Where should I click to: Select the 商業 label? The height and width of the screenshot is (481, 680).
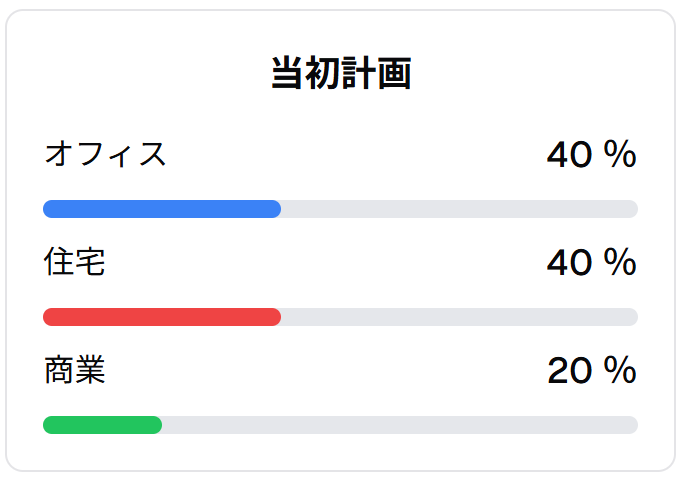click(75, 370)
